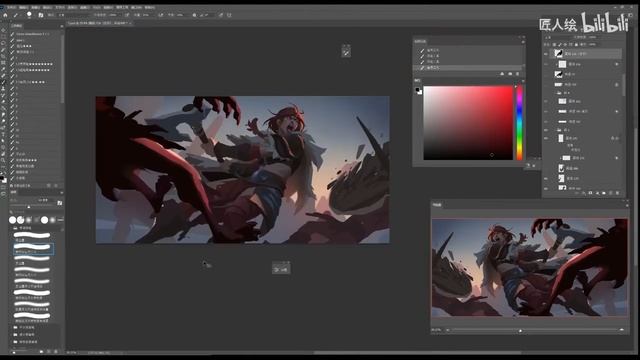Open the File menu
640x360 pixels.
click(x=11, y=7)
